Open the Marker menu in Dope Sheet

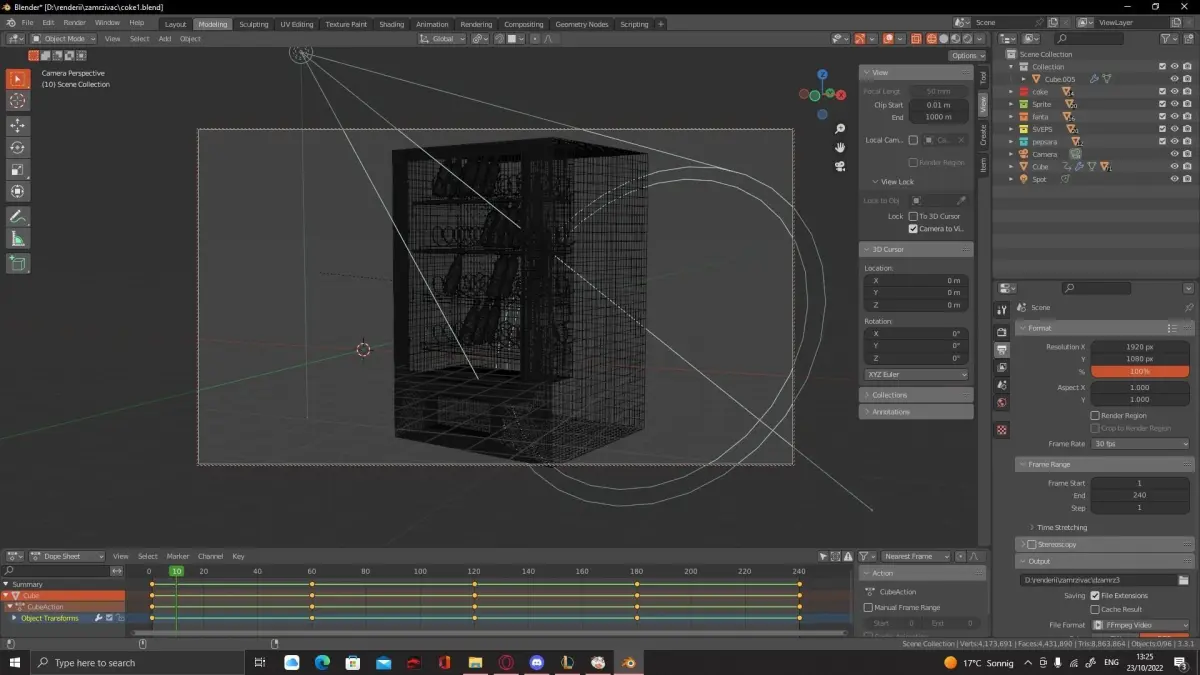[178, 556]
